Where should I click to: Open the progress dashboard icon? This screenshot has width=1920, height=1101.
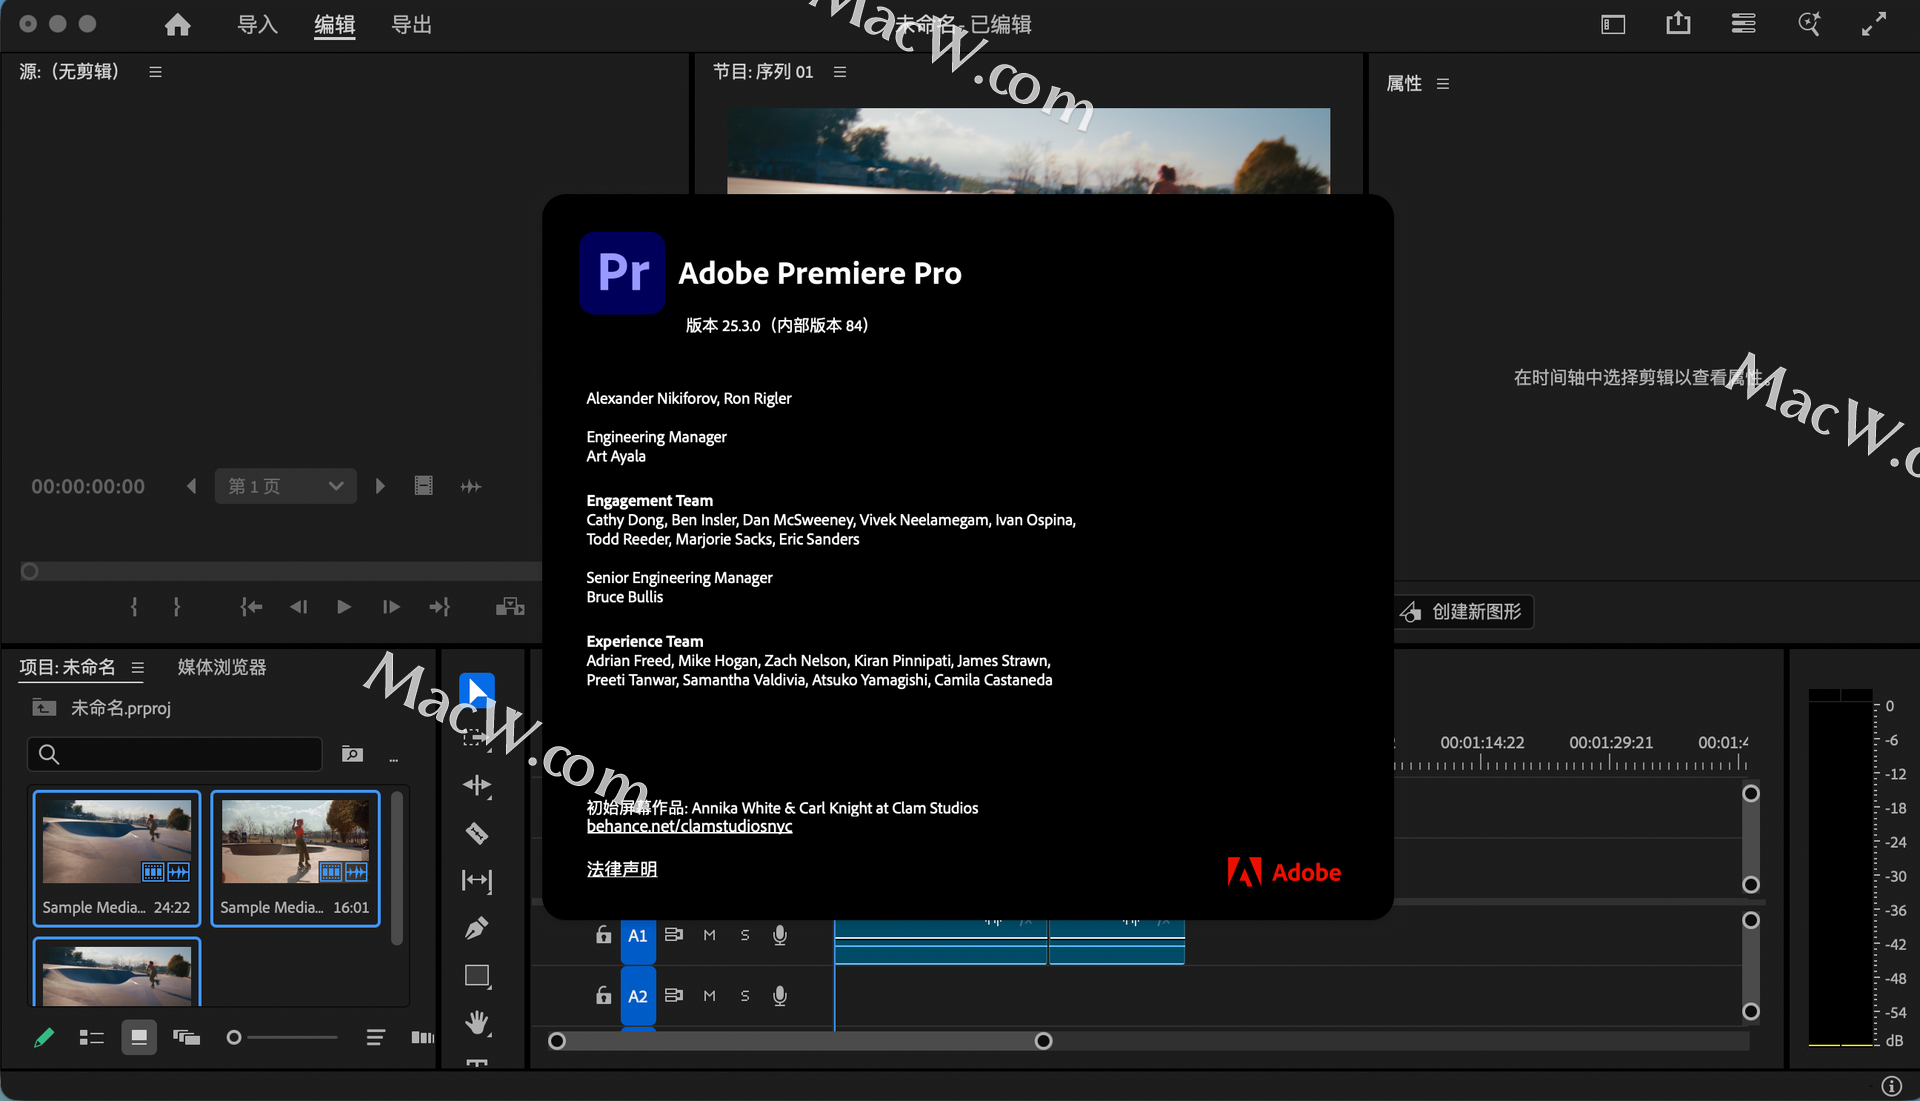click(1743, 23)
